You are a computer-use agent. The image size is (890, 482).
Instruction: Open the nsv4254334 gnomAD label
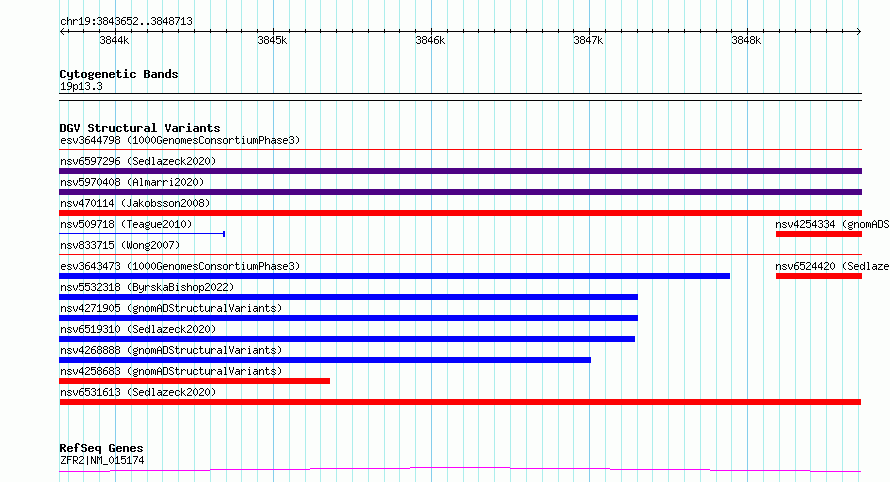tap(832, 224)
